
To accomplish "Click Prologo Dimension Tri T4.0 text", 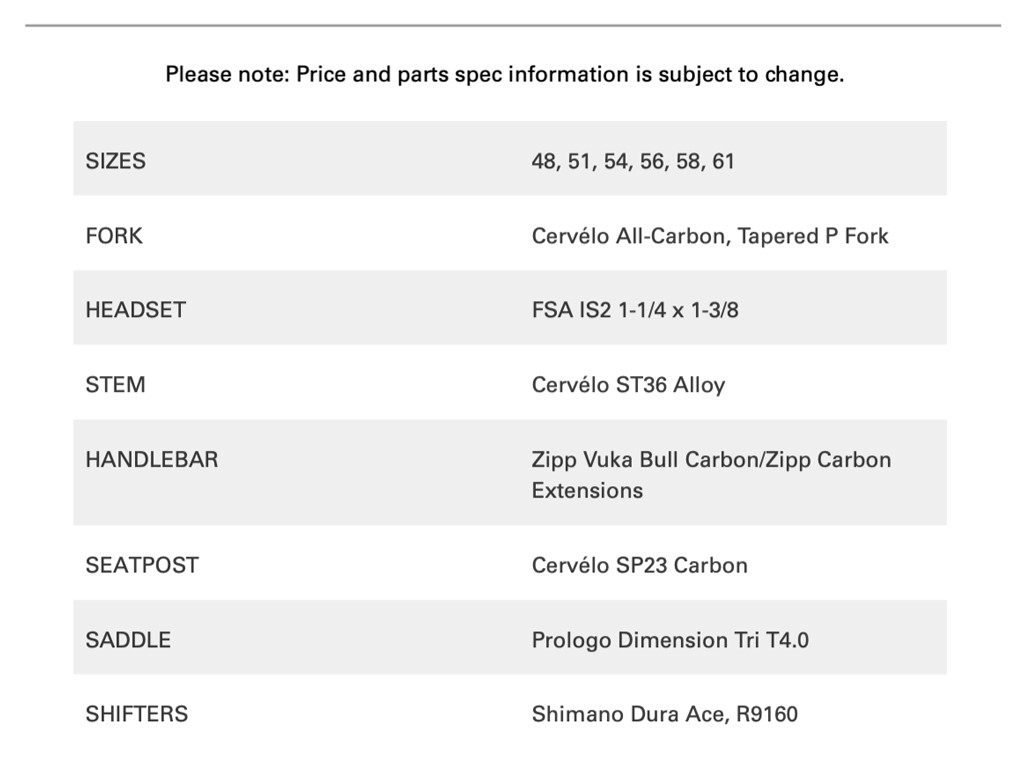I will pos(670,640).
